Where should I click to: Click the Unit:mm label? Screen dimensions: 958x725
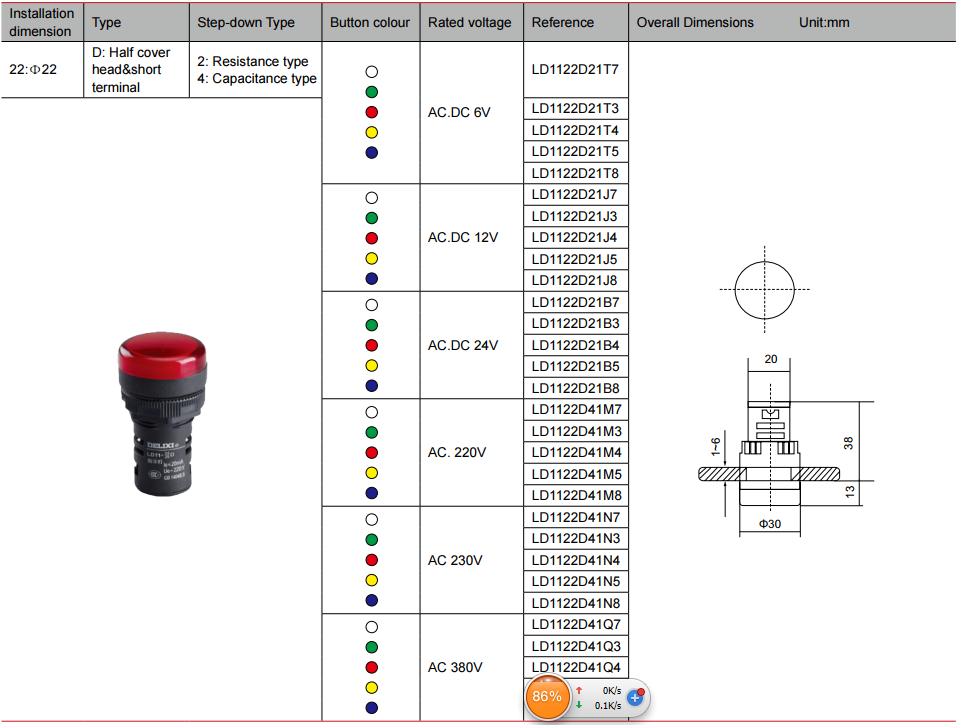tap(824, 23)
